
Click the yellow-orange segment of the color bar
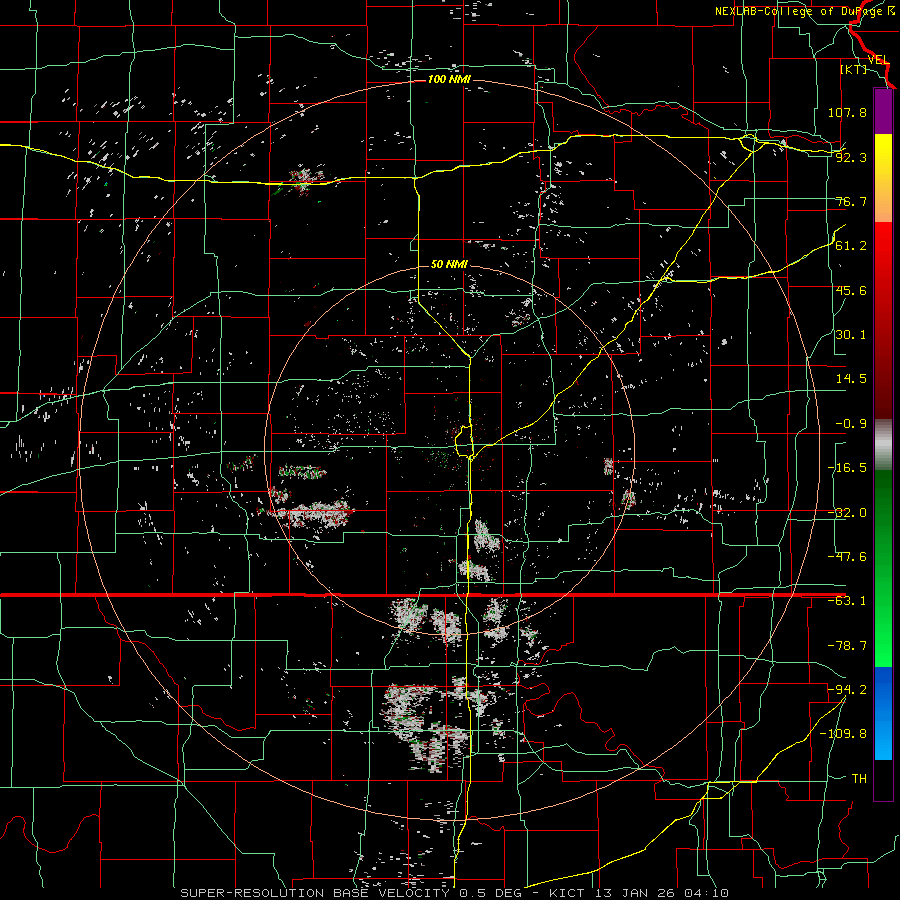[x=883, y=178]
